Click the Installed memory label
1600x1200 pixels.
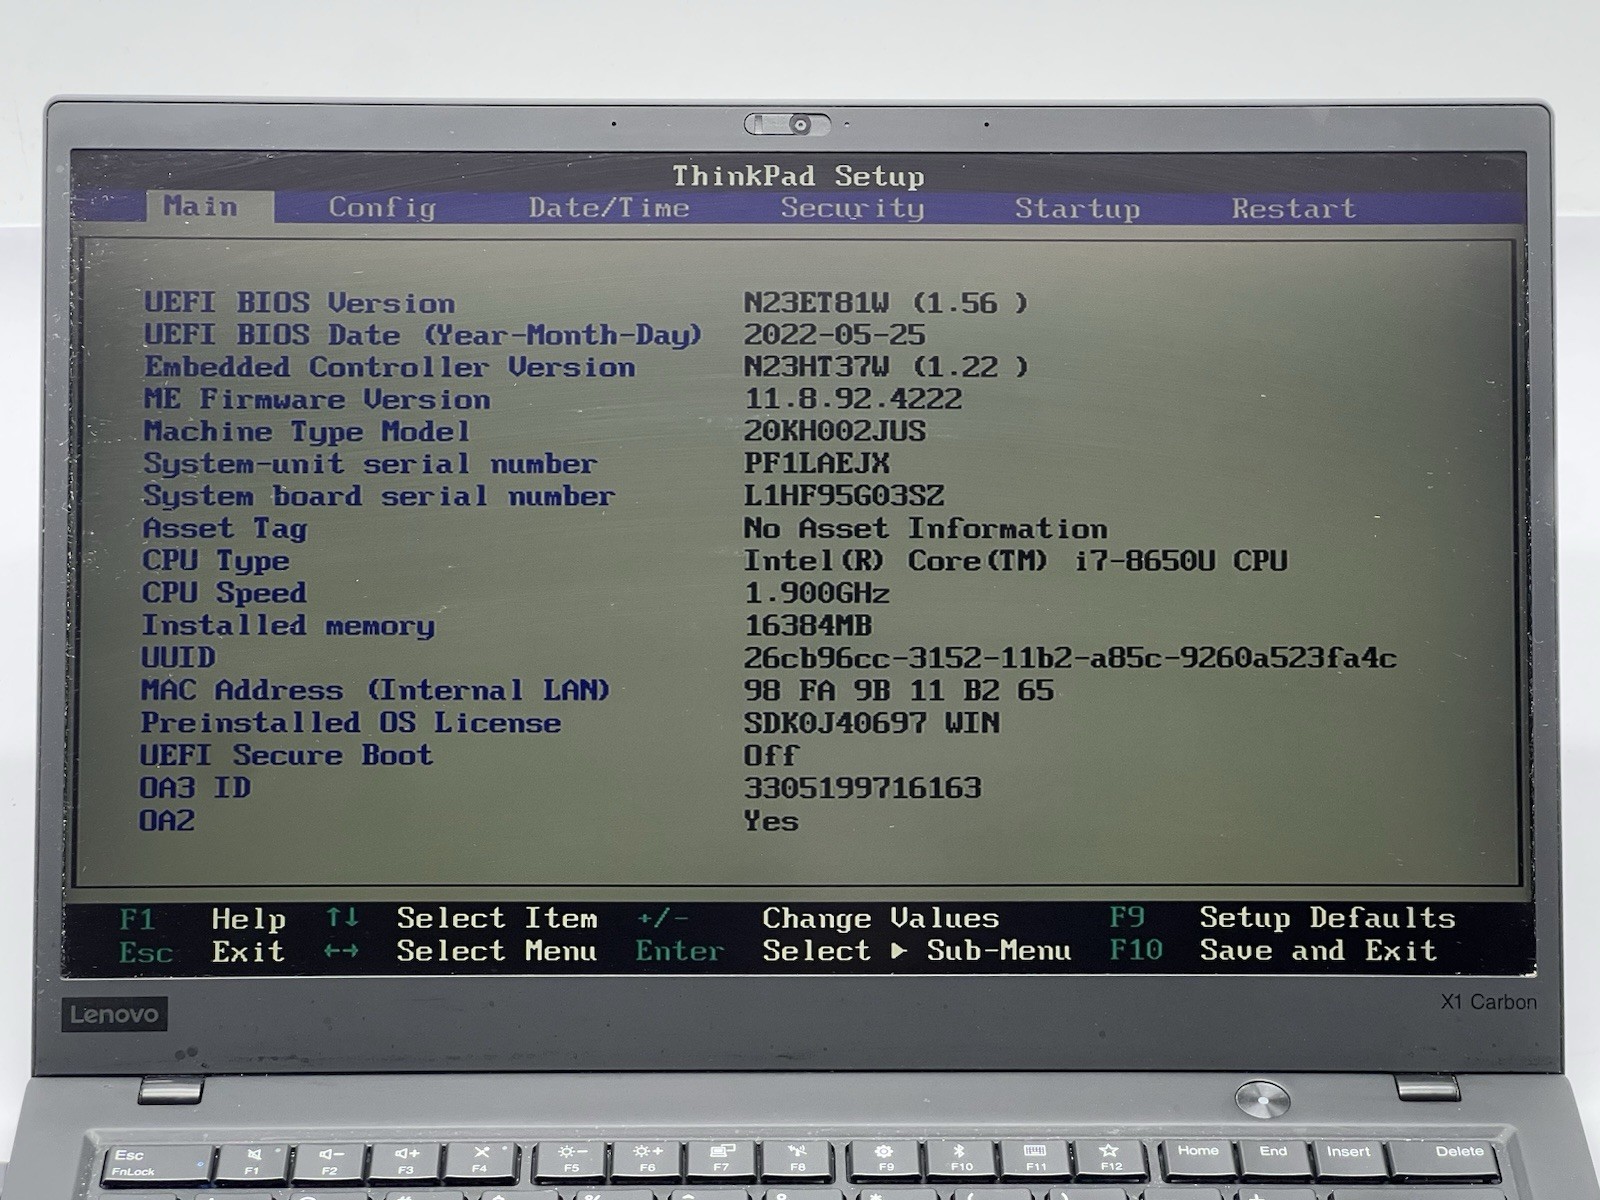(x=288, y=625)
